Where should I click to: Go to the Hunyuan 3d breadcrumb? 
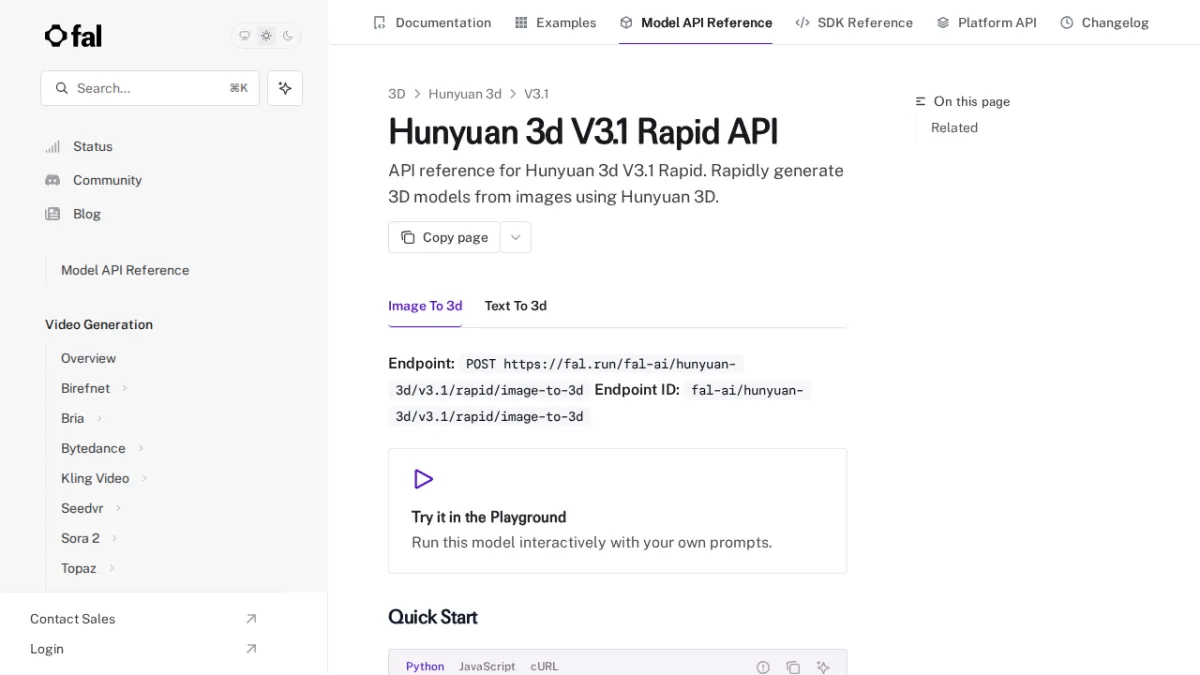click(465, 94)
